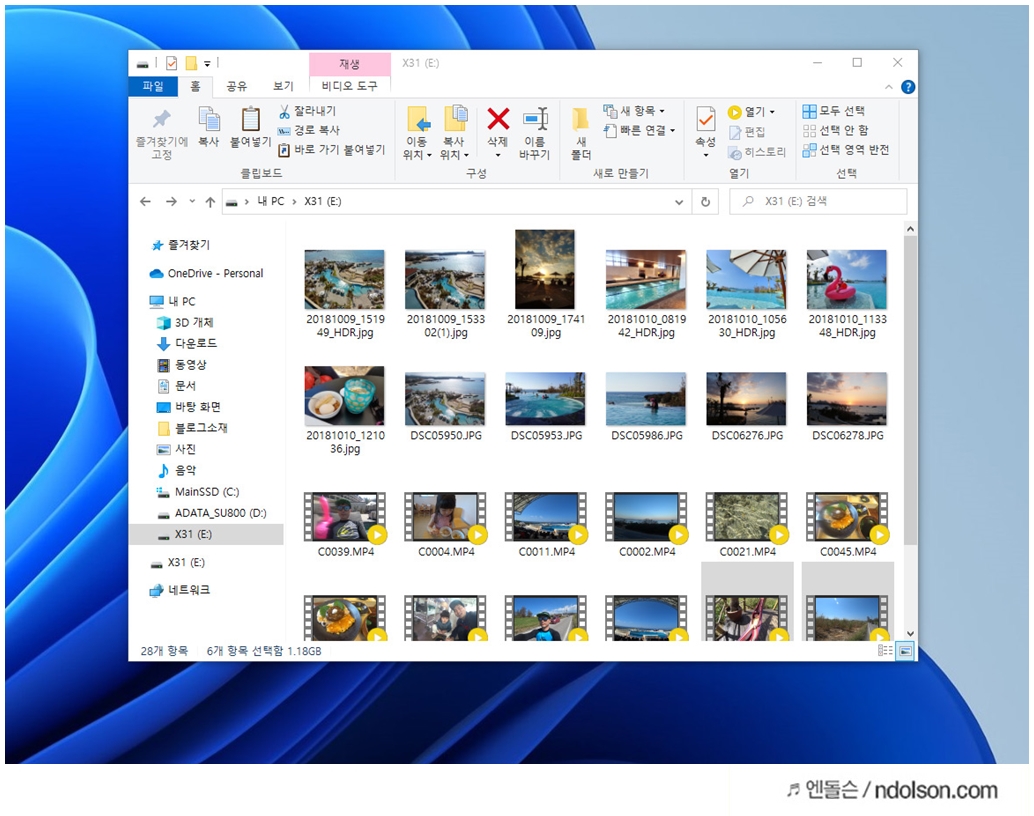Click the X31 (E:) search field
Screen dimensions: 1034x816
coord(818,202)
